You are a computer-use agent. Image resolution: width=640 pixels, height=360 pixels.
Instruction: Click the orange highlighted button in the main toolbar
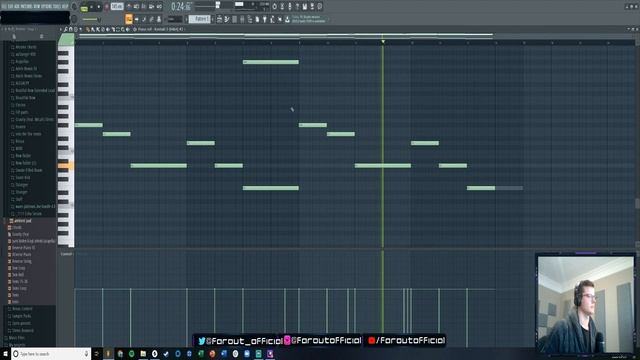[x=129, y=19]
